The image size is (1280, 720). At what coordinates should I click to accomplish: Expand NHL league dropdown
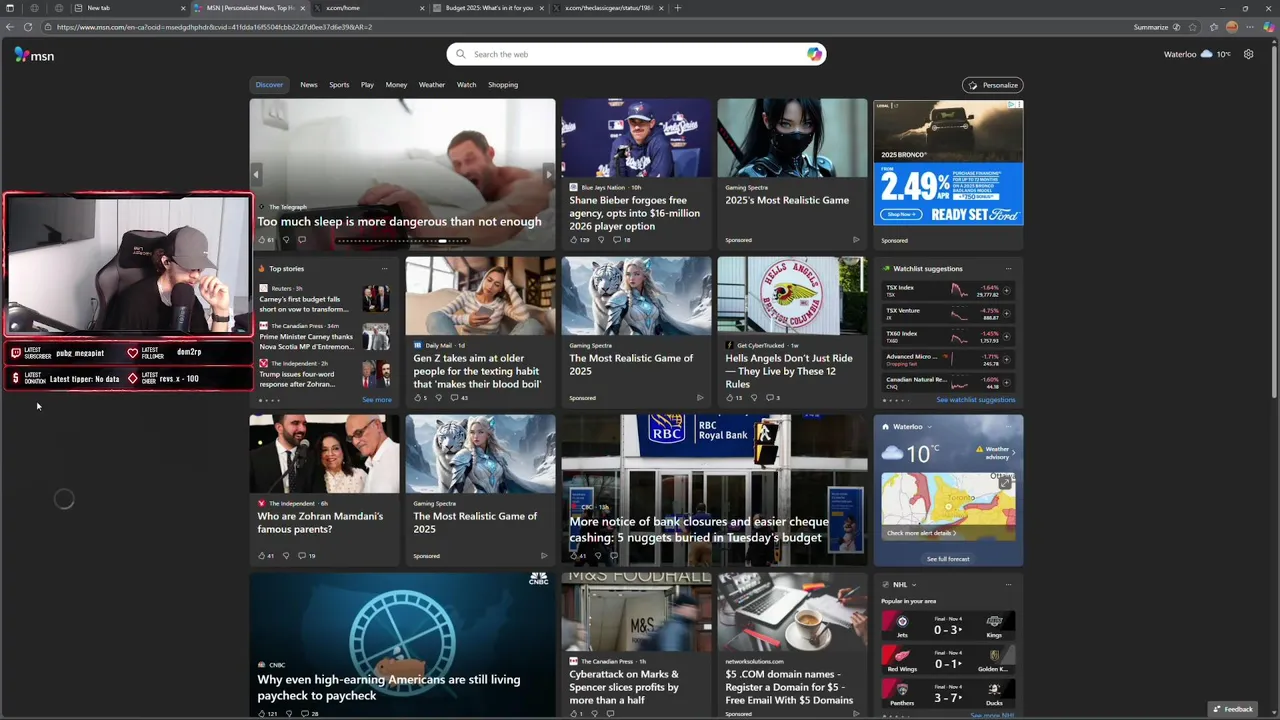(914, 585)
